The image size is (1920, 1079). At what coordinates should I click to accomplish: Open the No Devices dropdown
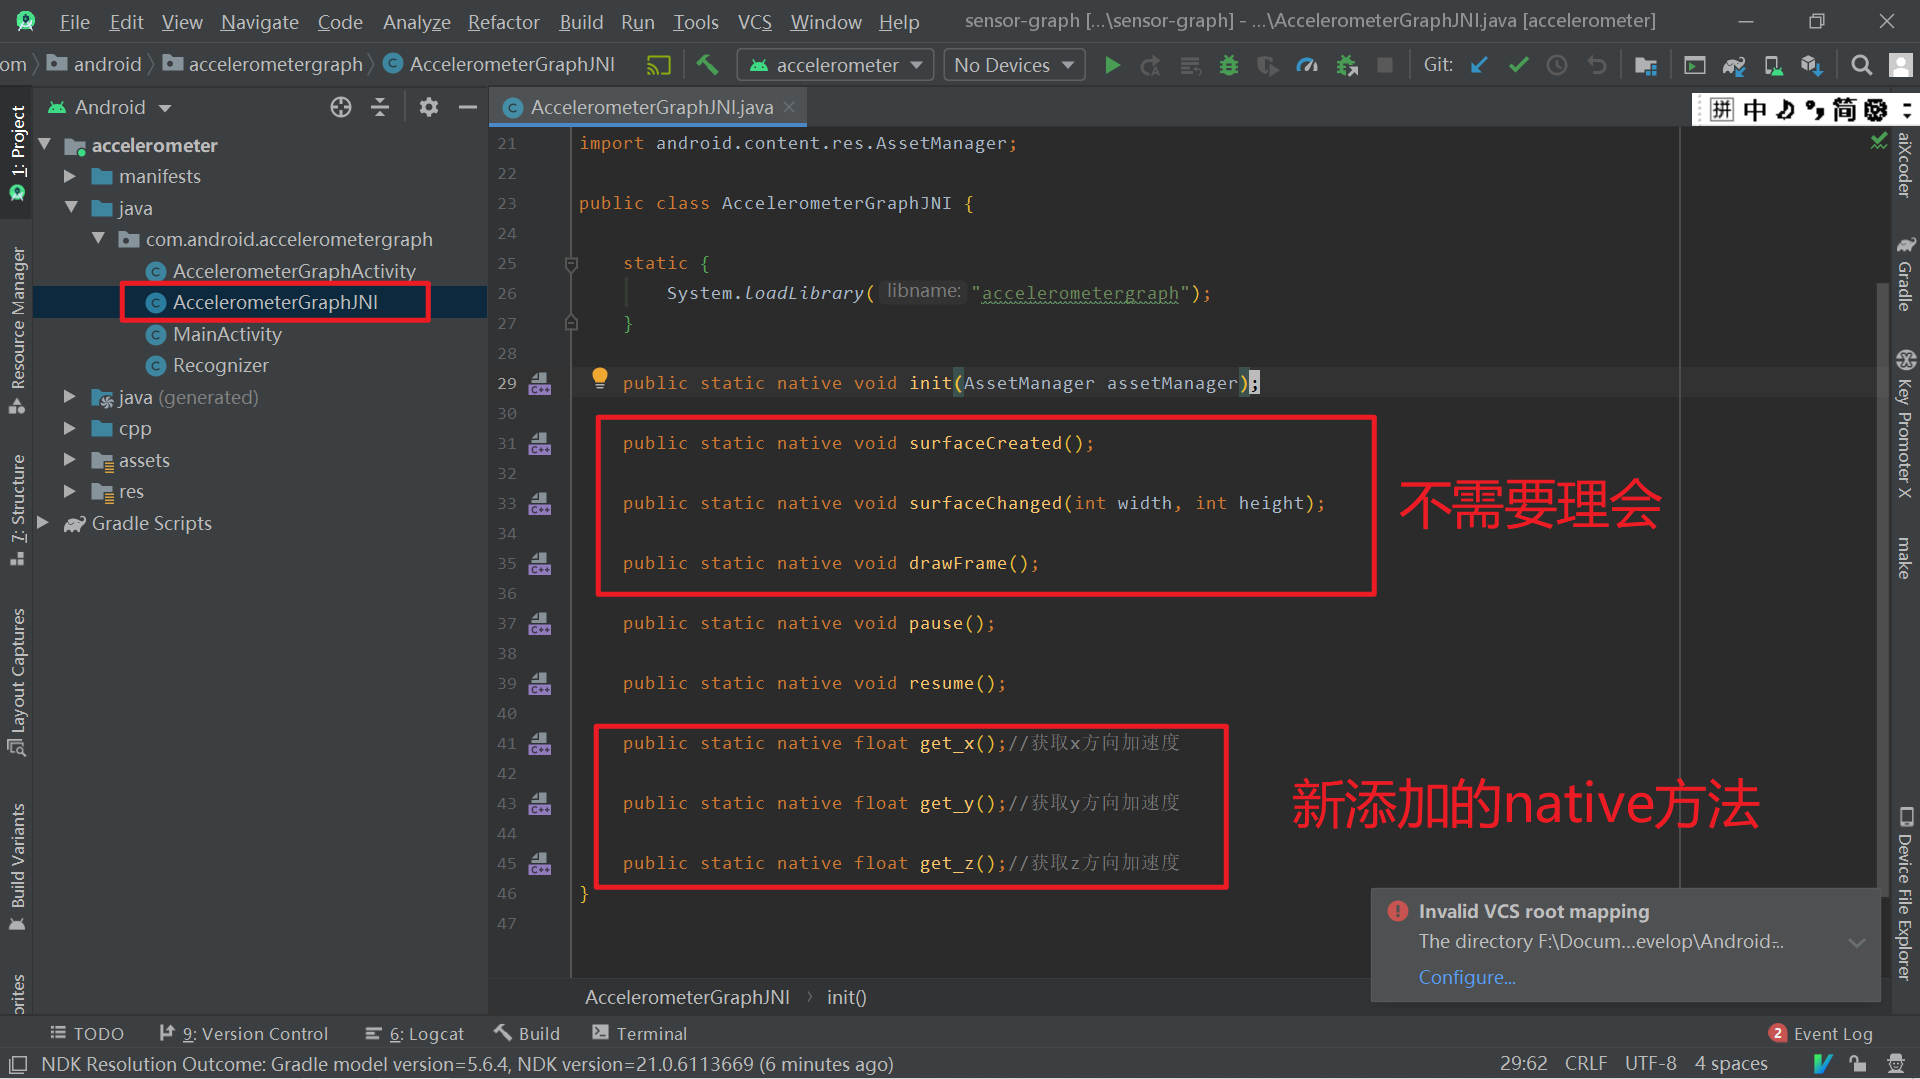tap(1014, 65)
